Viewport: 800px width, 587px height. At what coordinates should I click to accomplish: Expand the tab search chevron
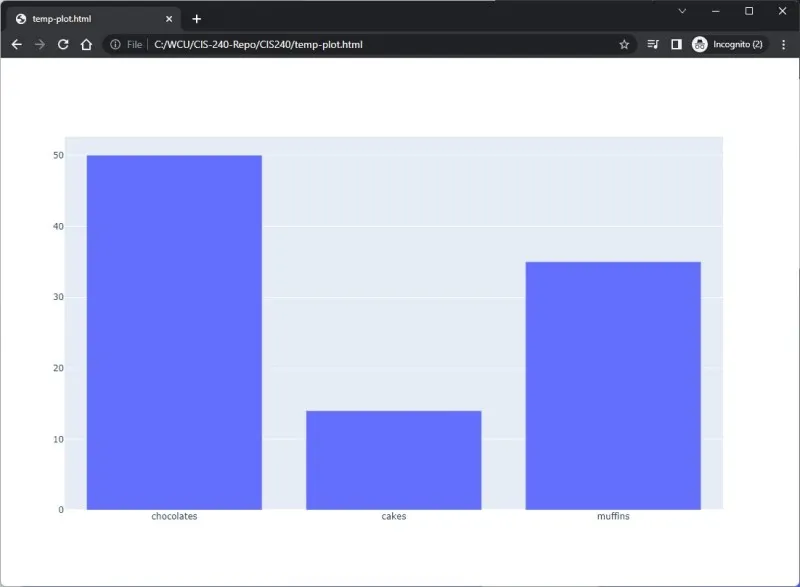682,11
